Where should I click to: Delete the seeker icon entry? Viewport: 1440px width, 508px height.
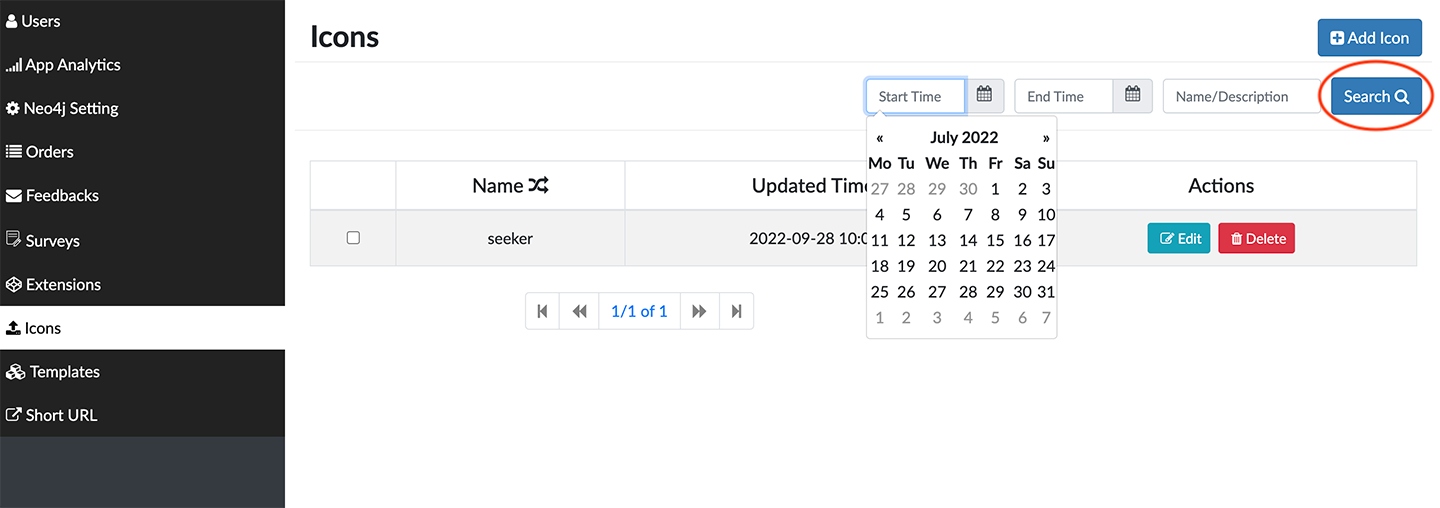pos(1256,239)
